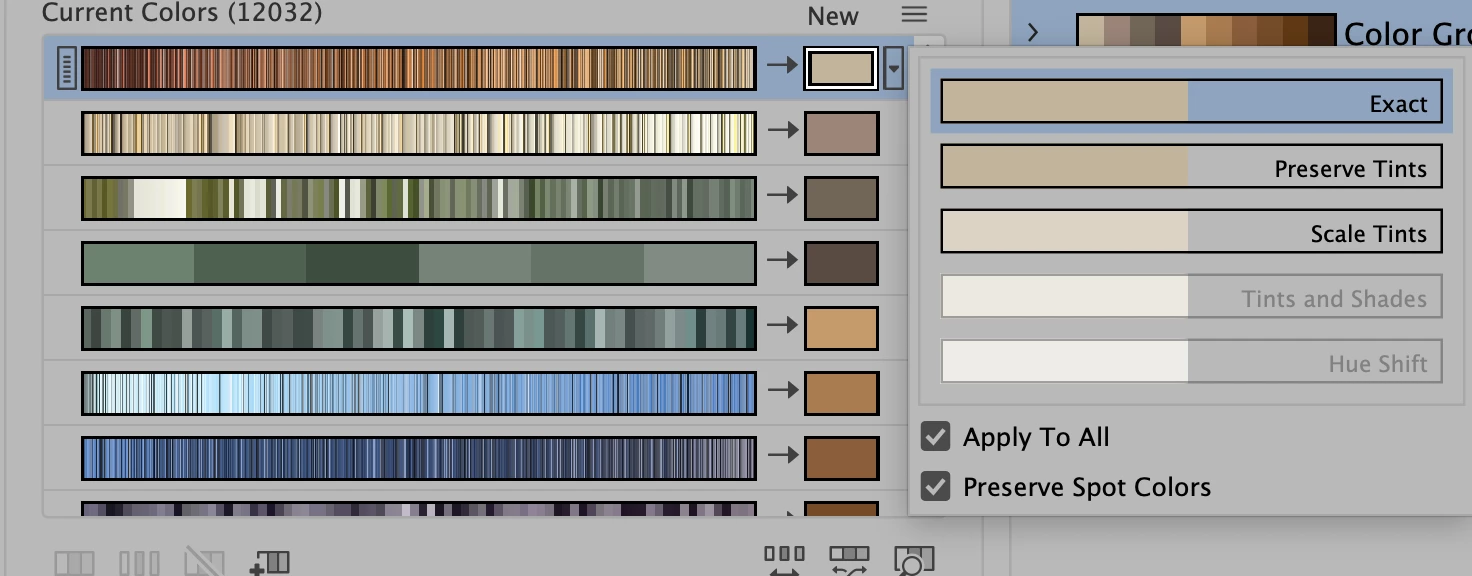1472x576 pixels.
Task: Uncheck the Apply To All checkbox
Action: click(935, 437)
